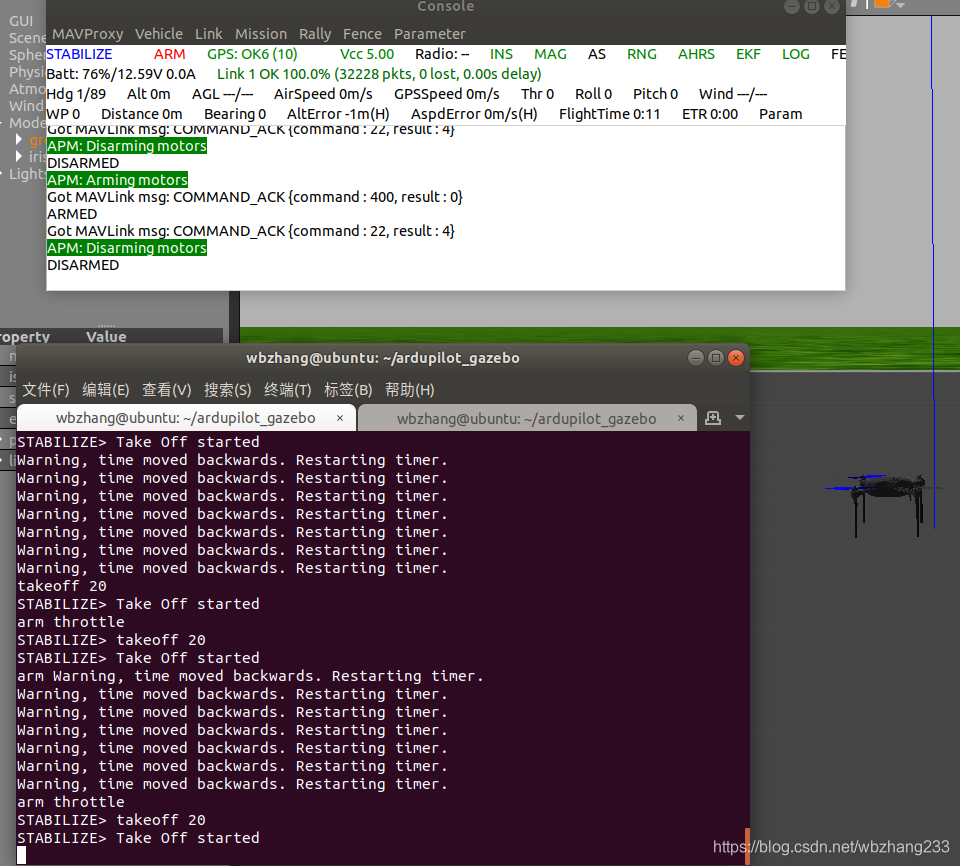
Task: Click the MAG status indicator
Action: (550, 54)
